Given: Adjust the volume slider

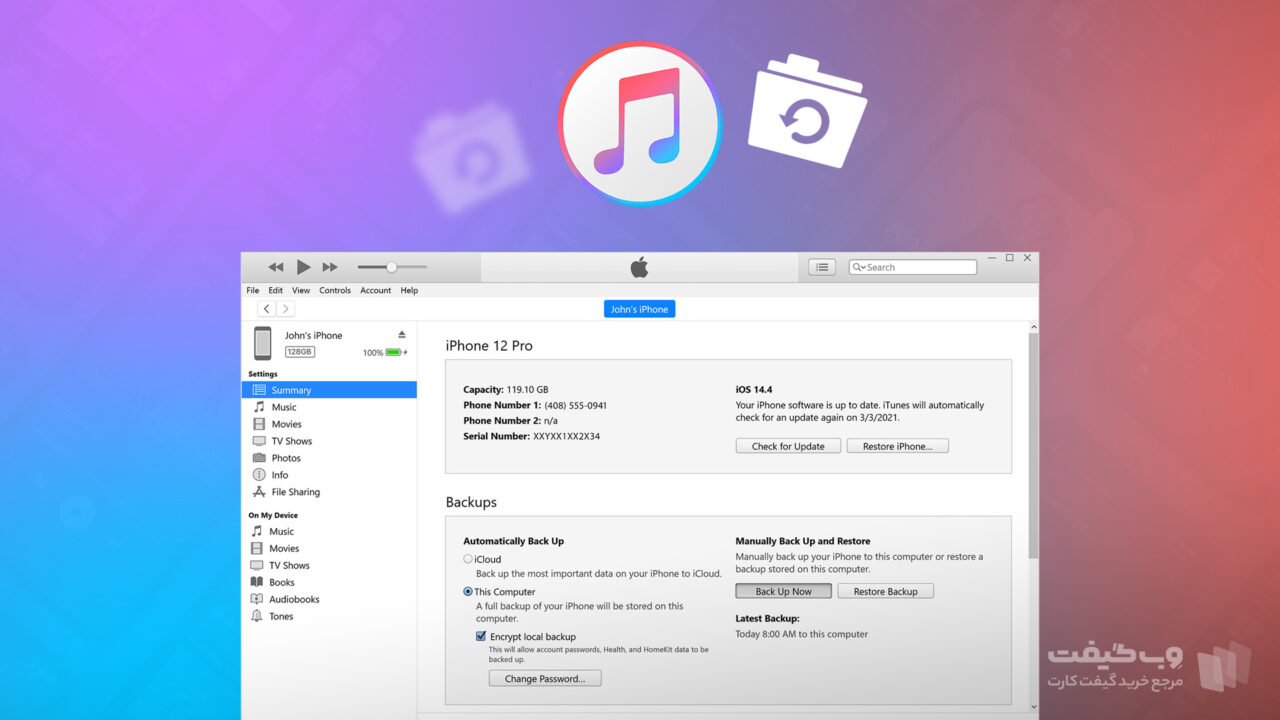Looking at the screenshot, I should [392, 267].
